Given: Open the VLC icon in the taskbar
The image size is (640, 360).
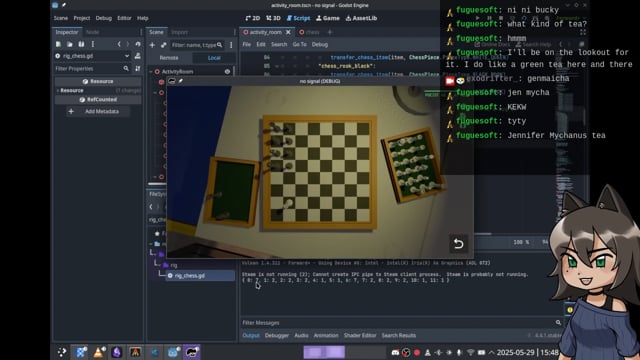Looking at the screenshot, I should coord(98,352).
